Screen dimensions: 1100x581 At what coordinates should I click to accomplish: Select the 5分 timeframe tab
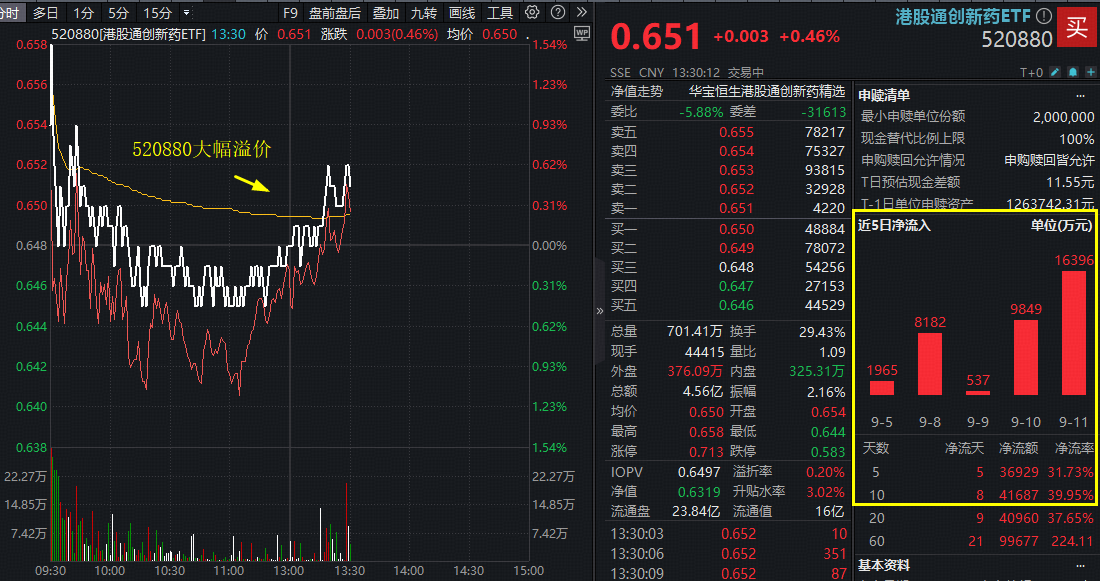pos(118,13)
